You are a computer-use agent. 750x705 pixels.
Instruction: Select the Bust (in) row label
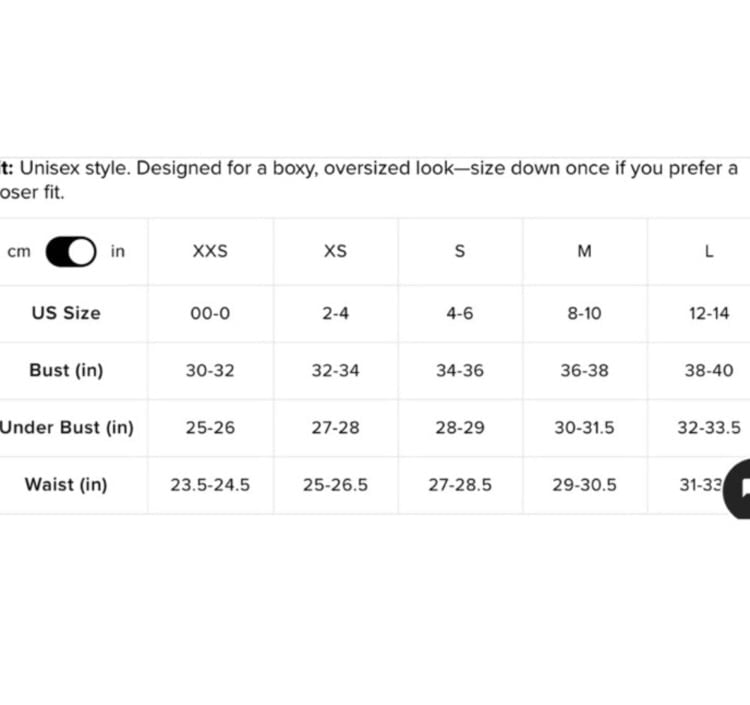[x=66, y=371]
